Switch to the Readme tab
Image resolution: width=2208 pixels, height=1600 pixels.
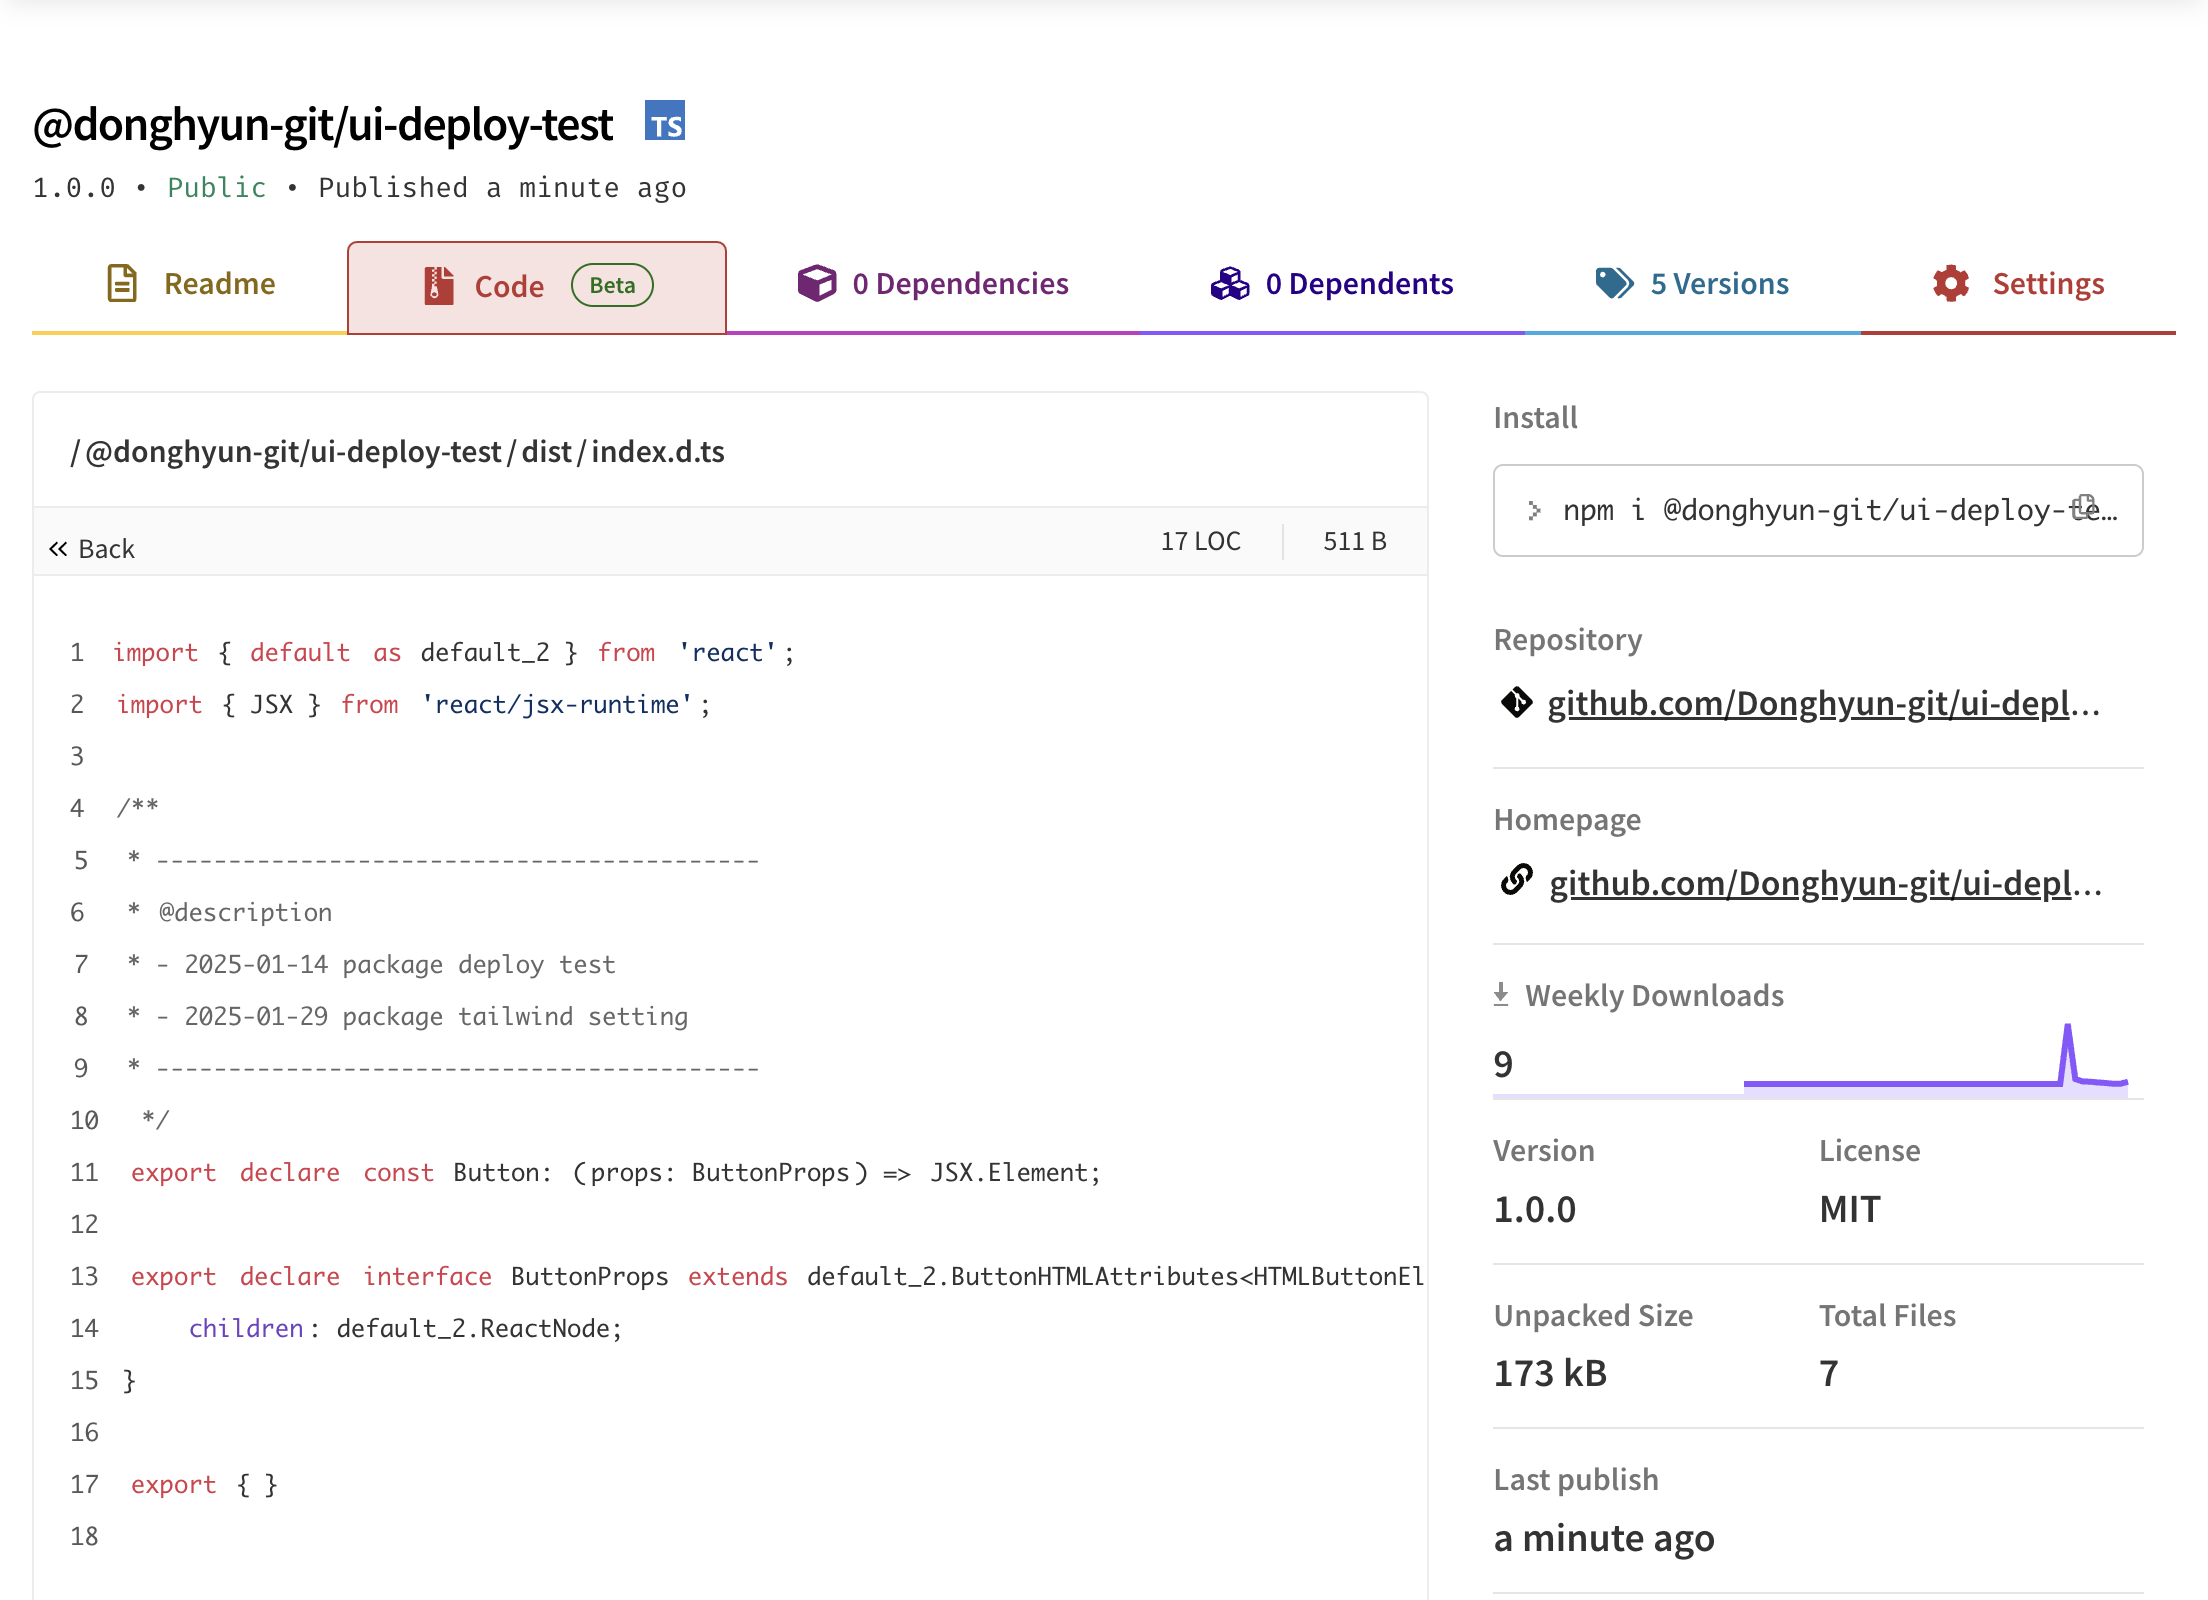tap(219, 283)
